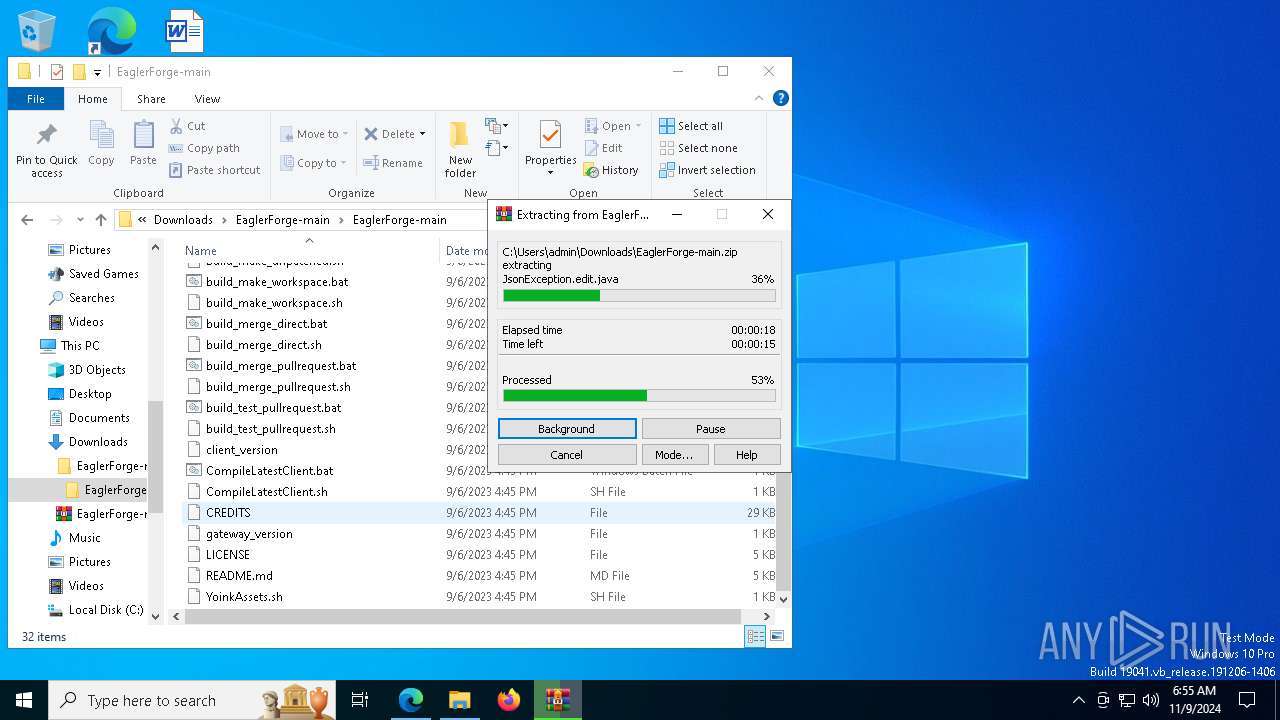Viewport: 1280px width, 720px height.
Task: Open notification center on taskbar
Action: [x=1247, y=700]
